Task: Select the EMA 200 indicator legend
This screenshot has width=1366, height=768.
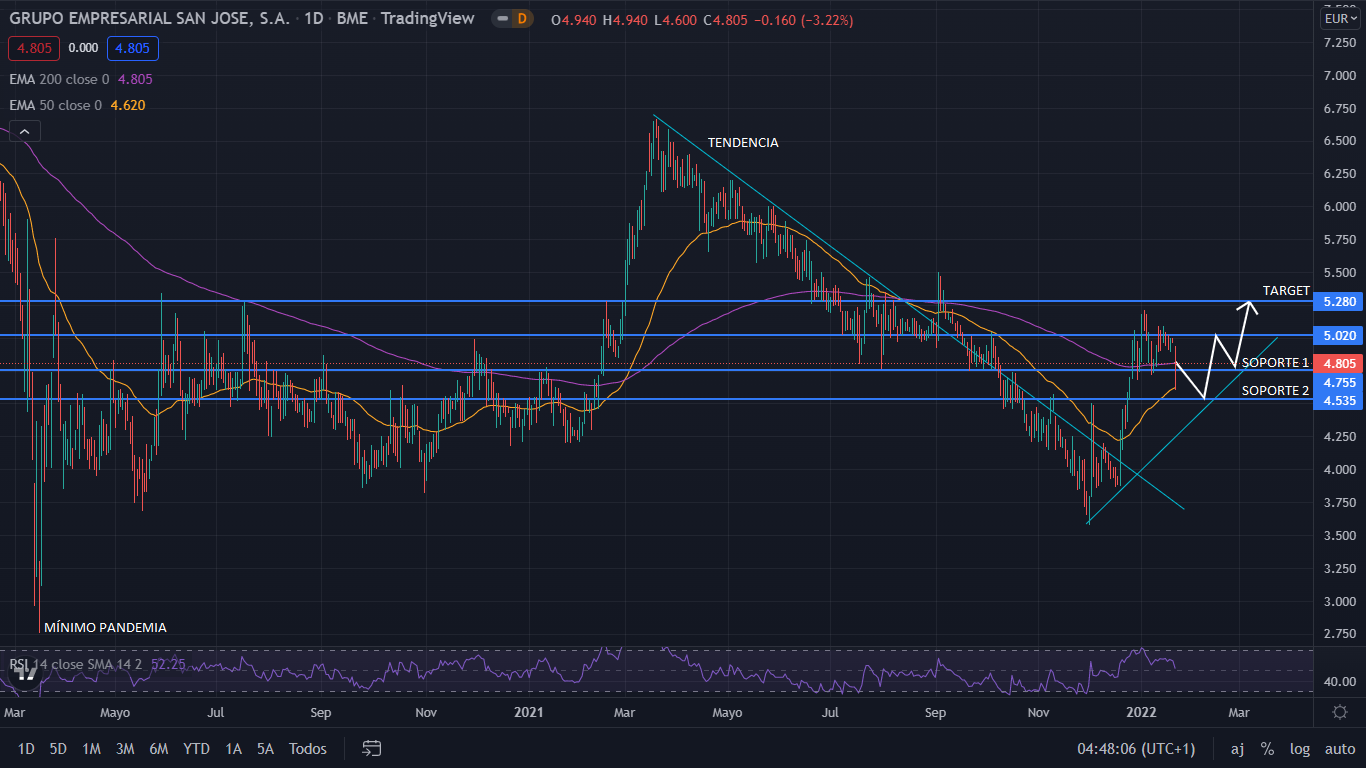Action: click(x=60, y=79)
